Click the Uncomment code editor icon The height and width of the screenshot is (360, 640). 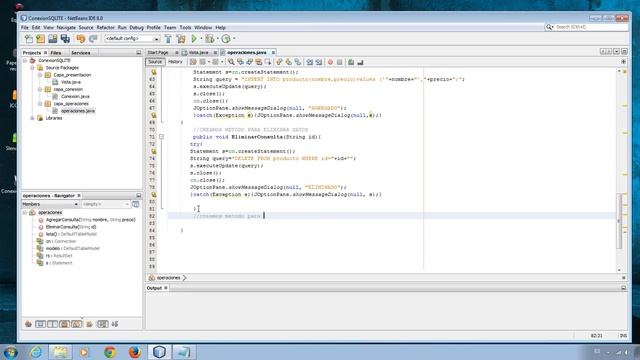click(360, 62)
